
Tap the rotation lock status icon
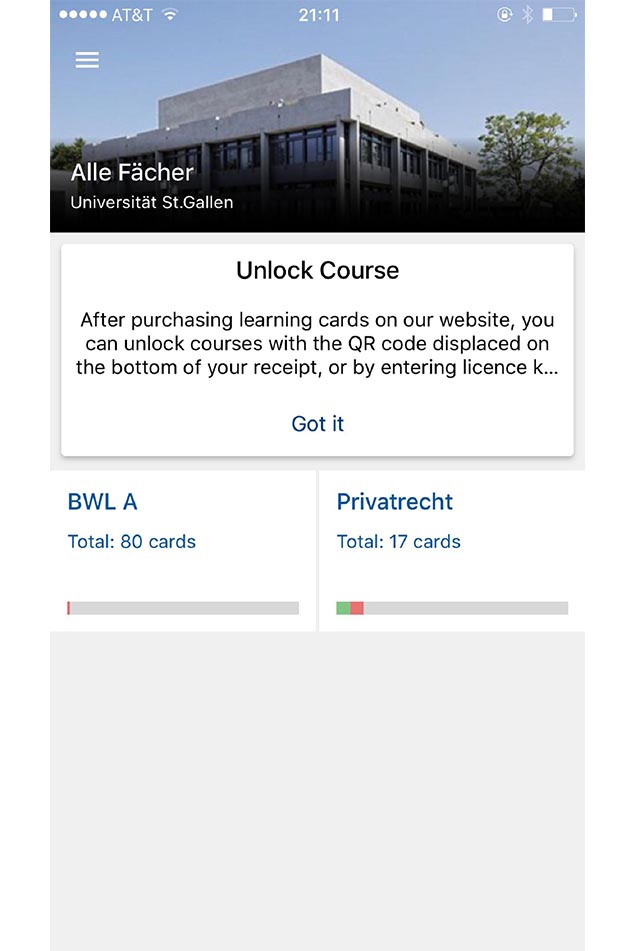(504, 15)
